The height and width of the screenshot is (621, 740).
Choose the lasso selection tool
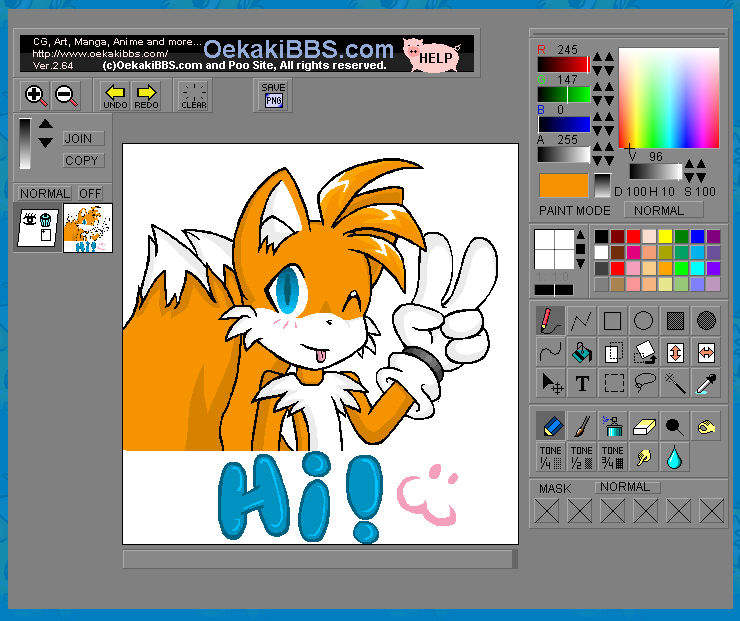click(x=644, y=383)
